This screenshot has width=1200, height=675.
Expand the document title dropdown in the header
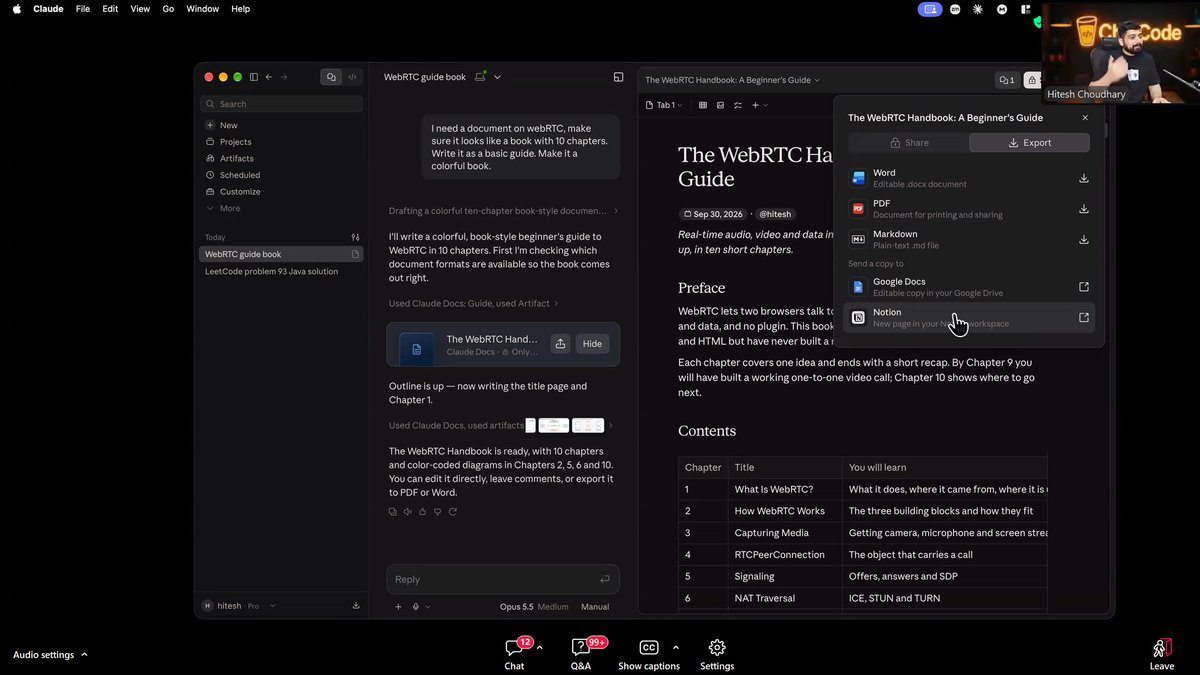point(817,80)
